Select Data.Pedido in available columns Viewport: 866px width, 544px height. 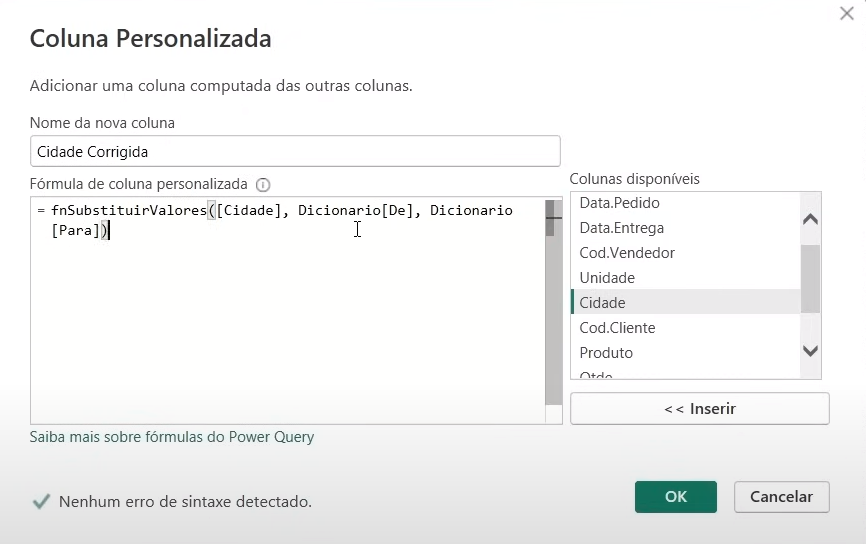(x=619, y=203)
